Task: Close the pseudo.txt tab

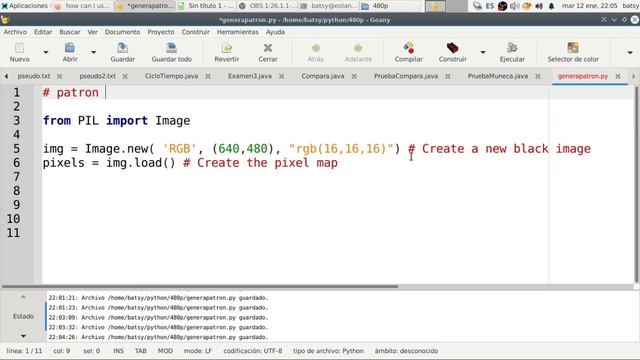Action: (60, 76)
